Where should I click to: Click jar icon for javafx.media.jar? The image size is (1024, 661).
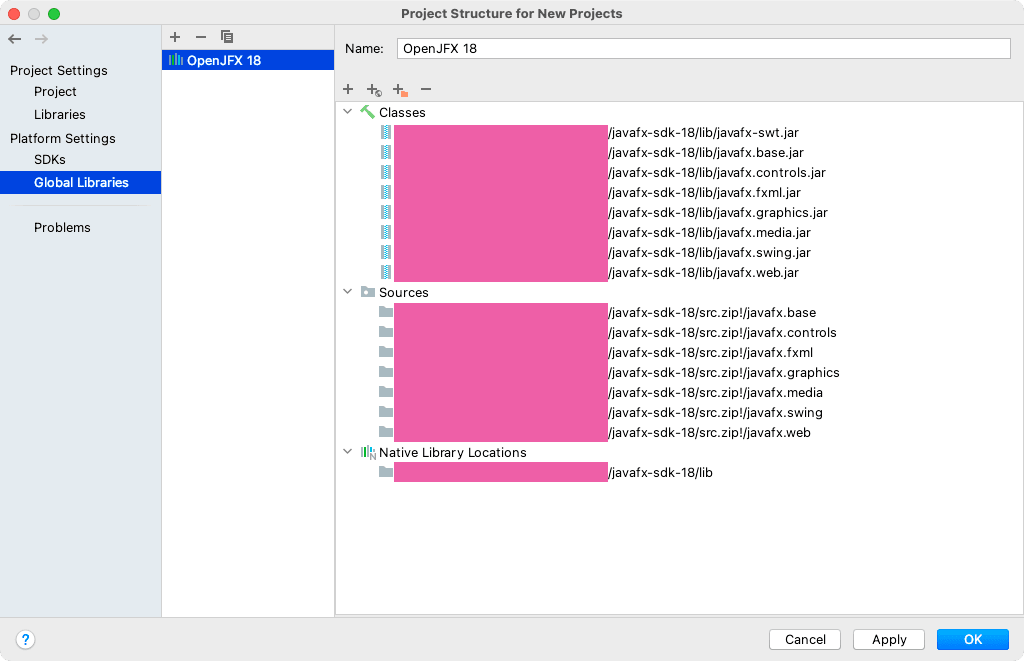pyautogui.click(x=386, y=232)
